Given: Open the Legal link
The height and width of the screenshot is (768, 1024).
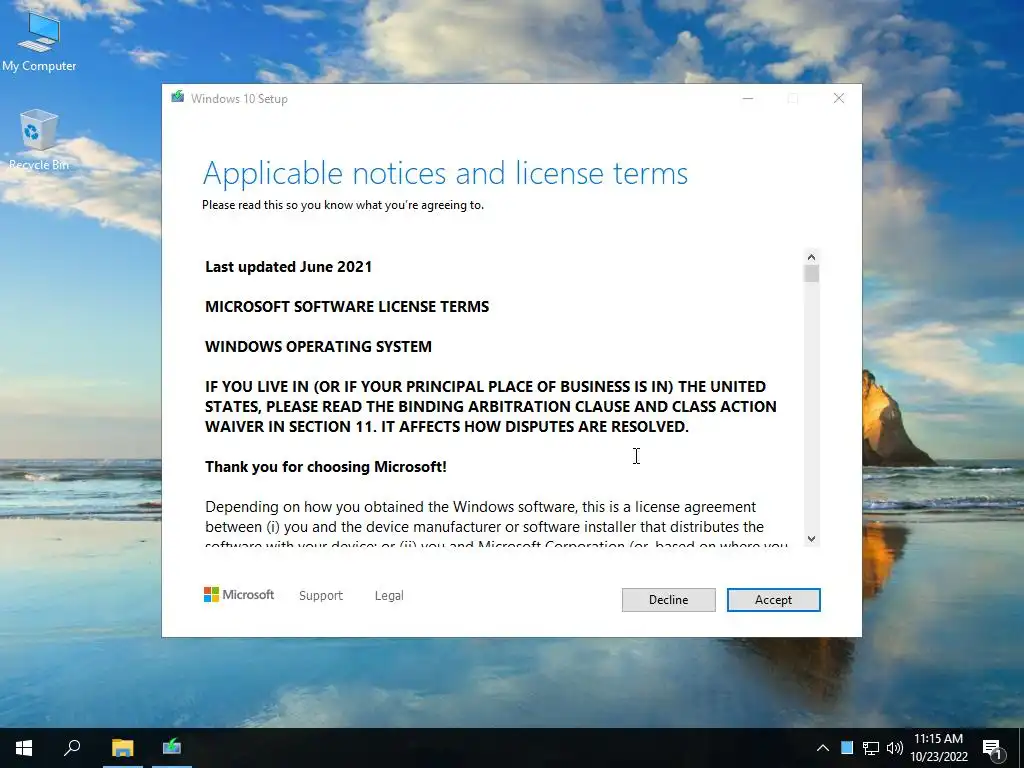Looking at the screenshot, I should (389, 596).
